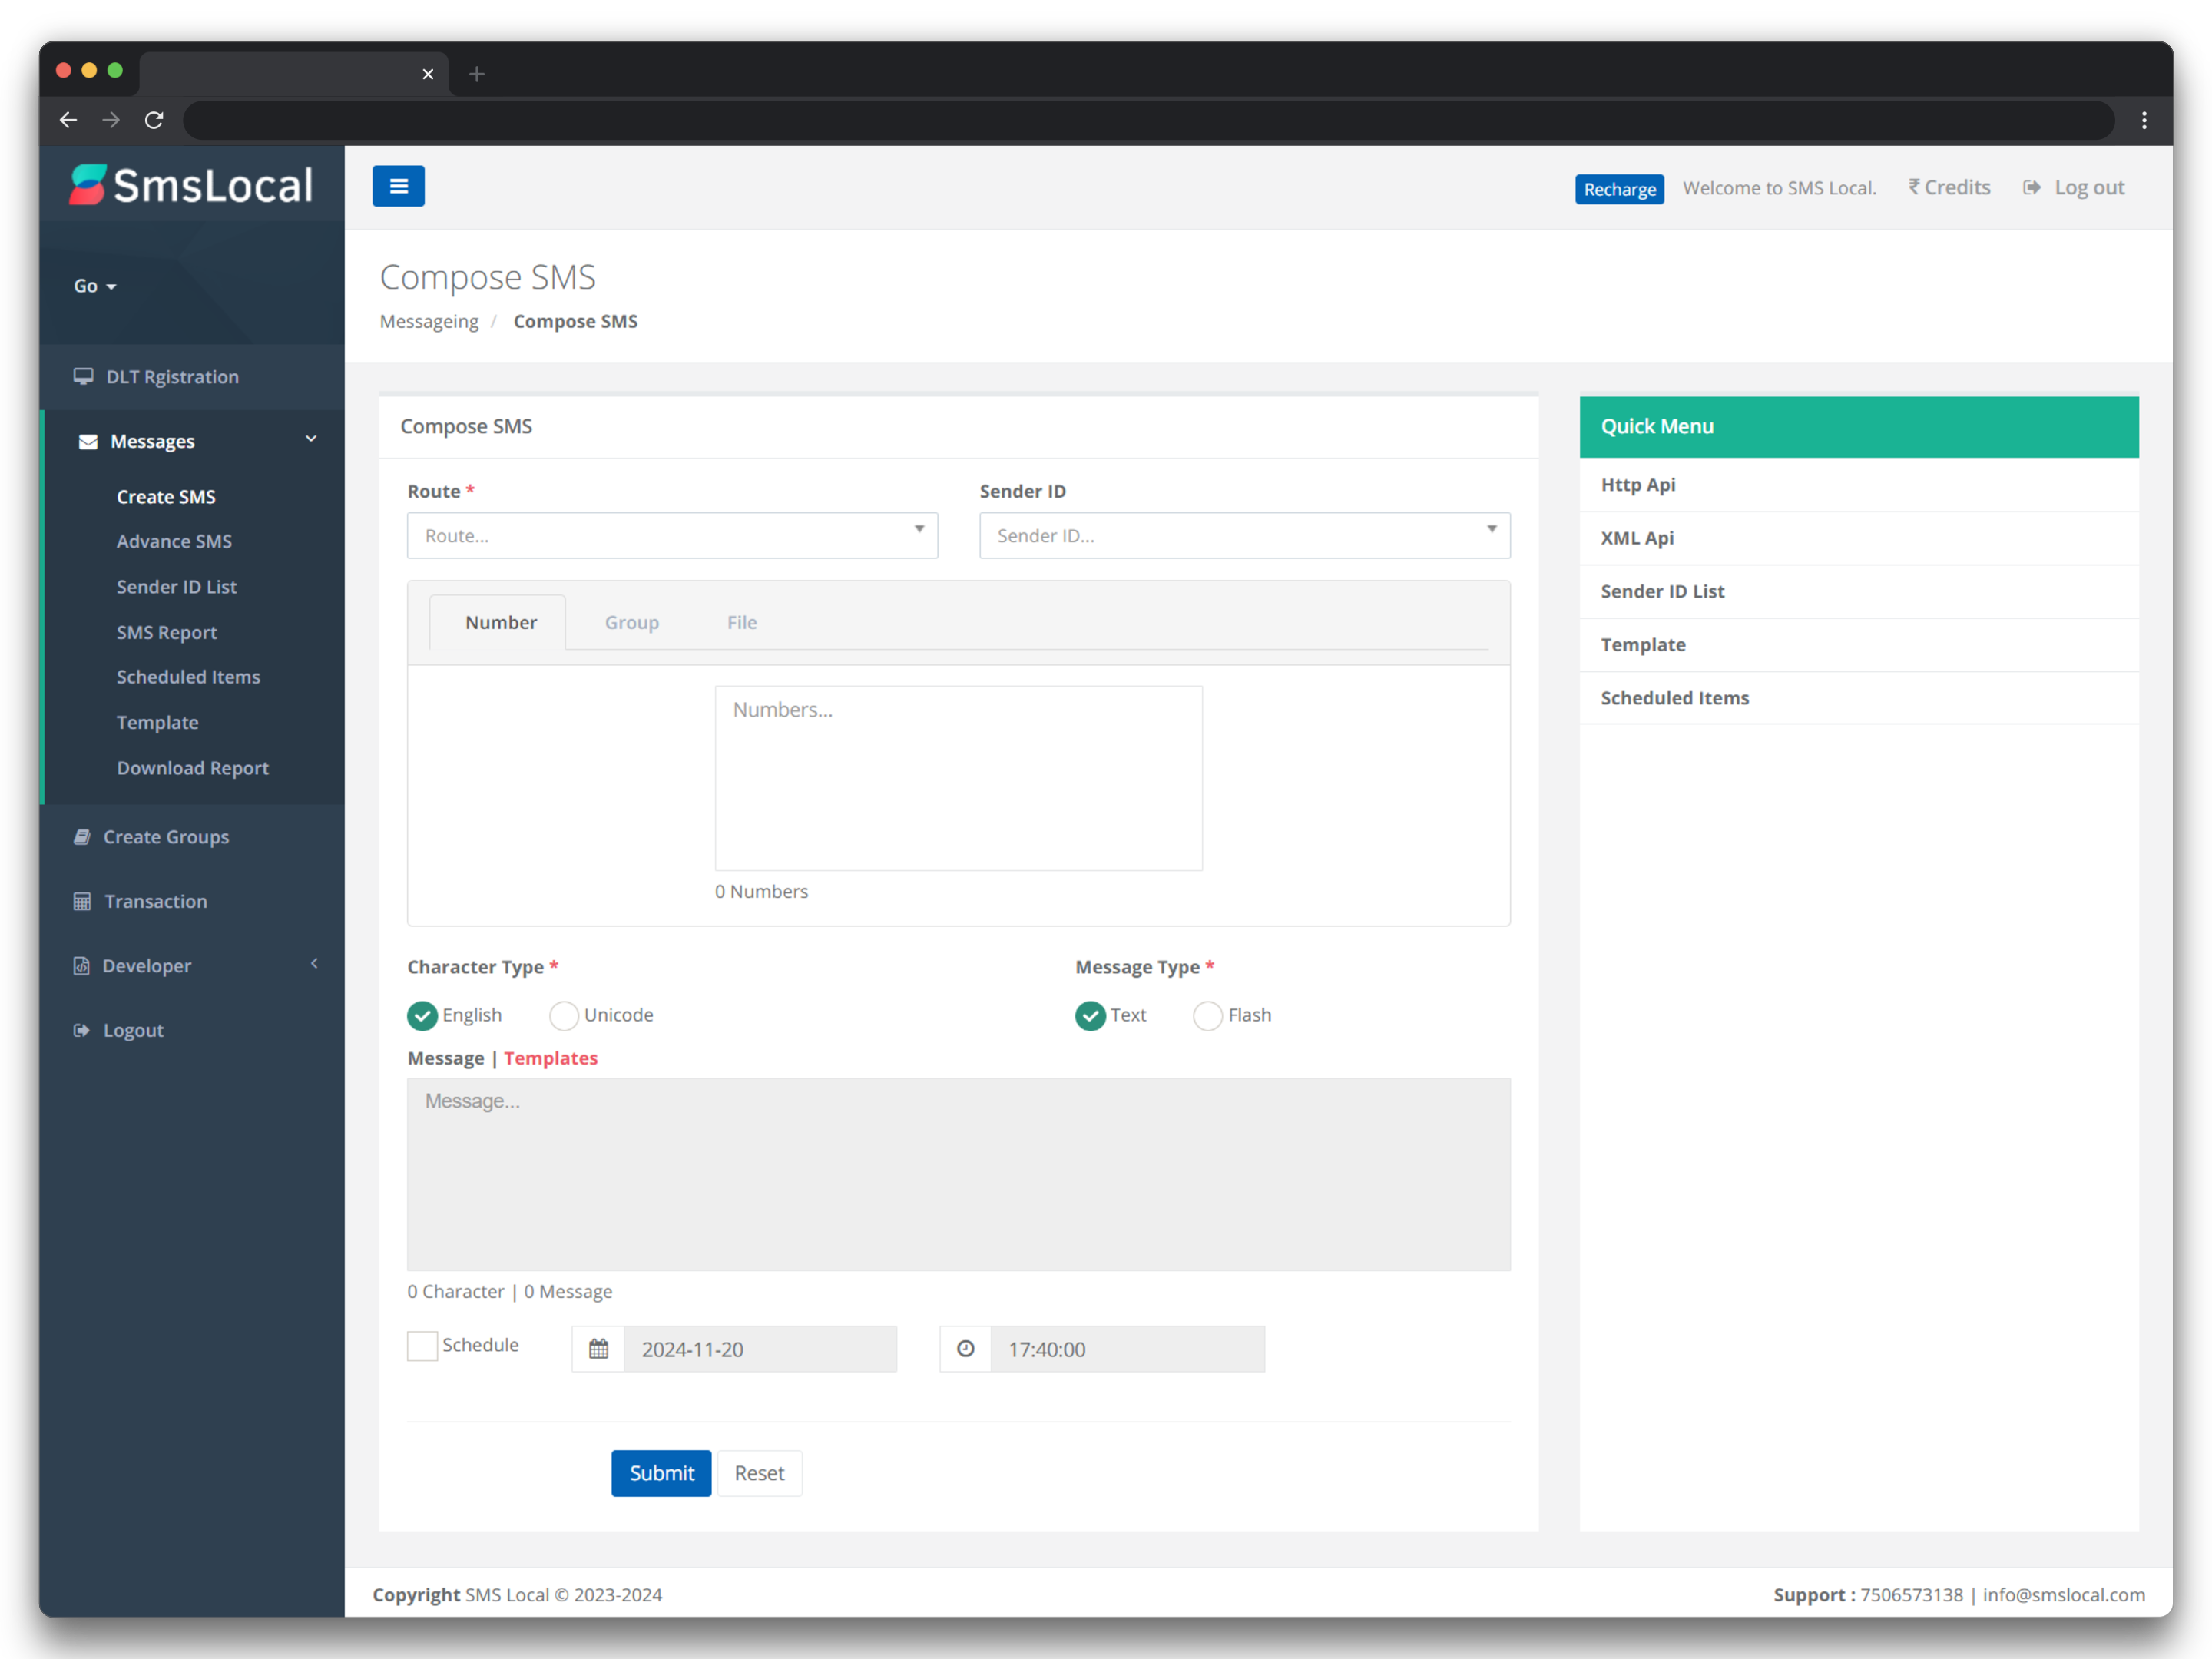This screenshot has width=2212, height=1659.
Task: Open Create SMS in sidebar
Action: tap(166, 497)
